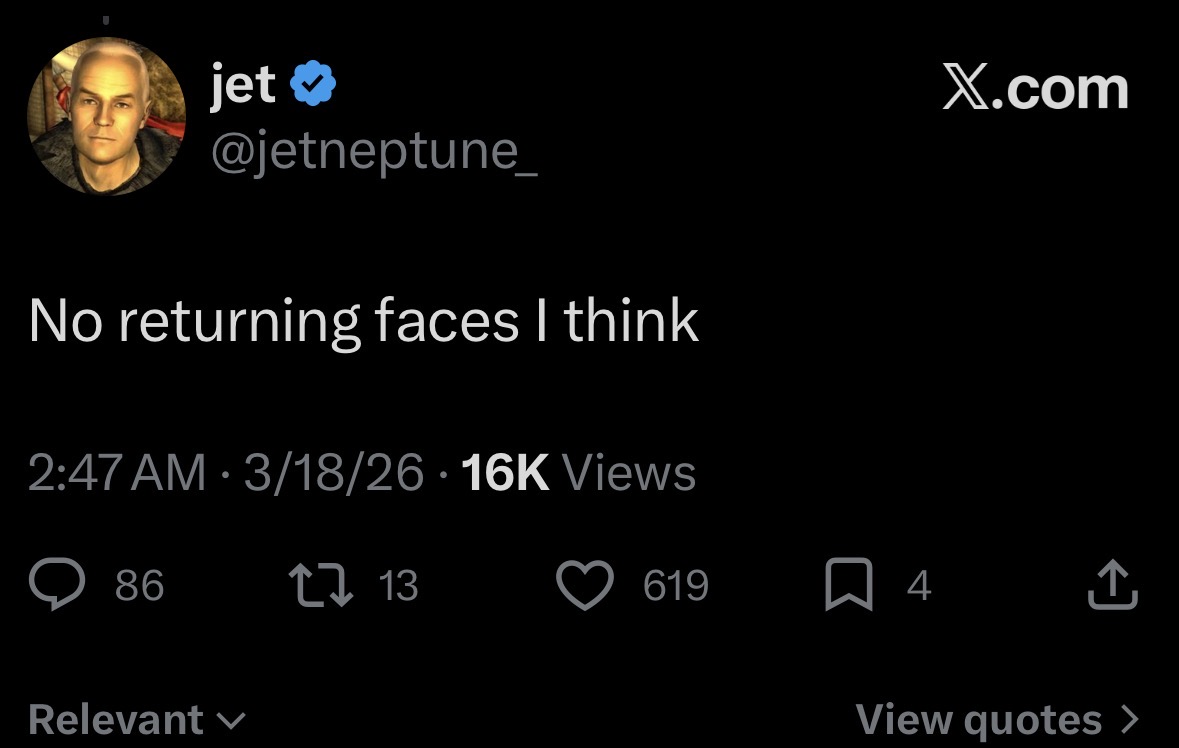The height and width of the screenshot is (748, 1179).
Task: Click the chevron beside Relevant
Action: 232,720
